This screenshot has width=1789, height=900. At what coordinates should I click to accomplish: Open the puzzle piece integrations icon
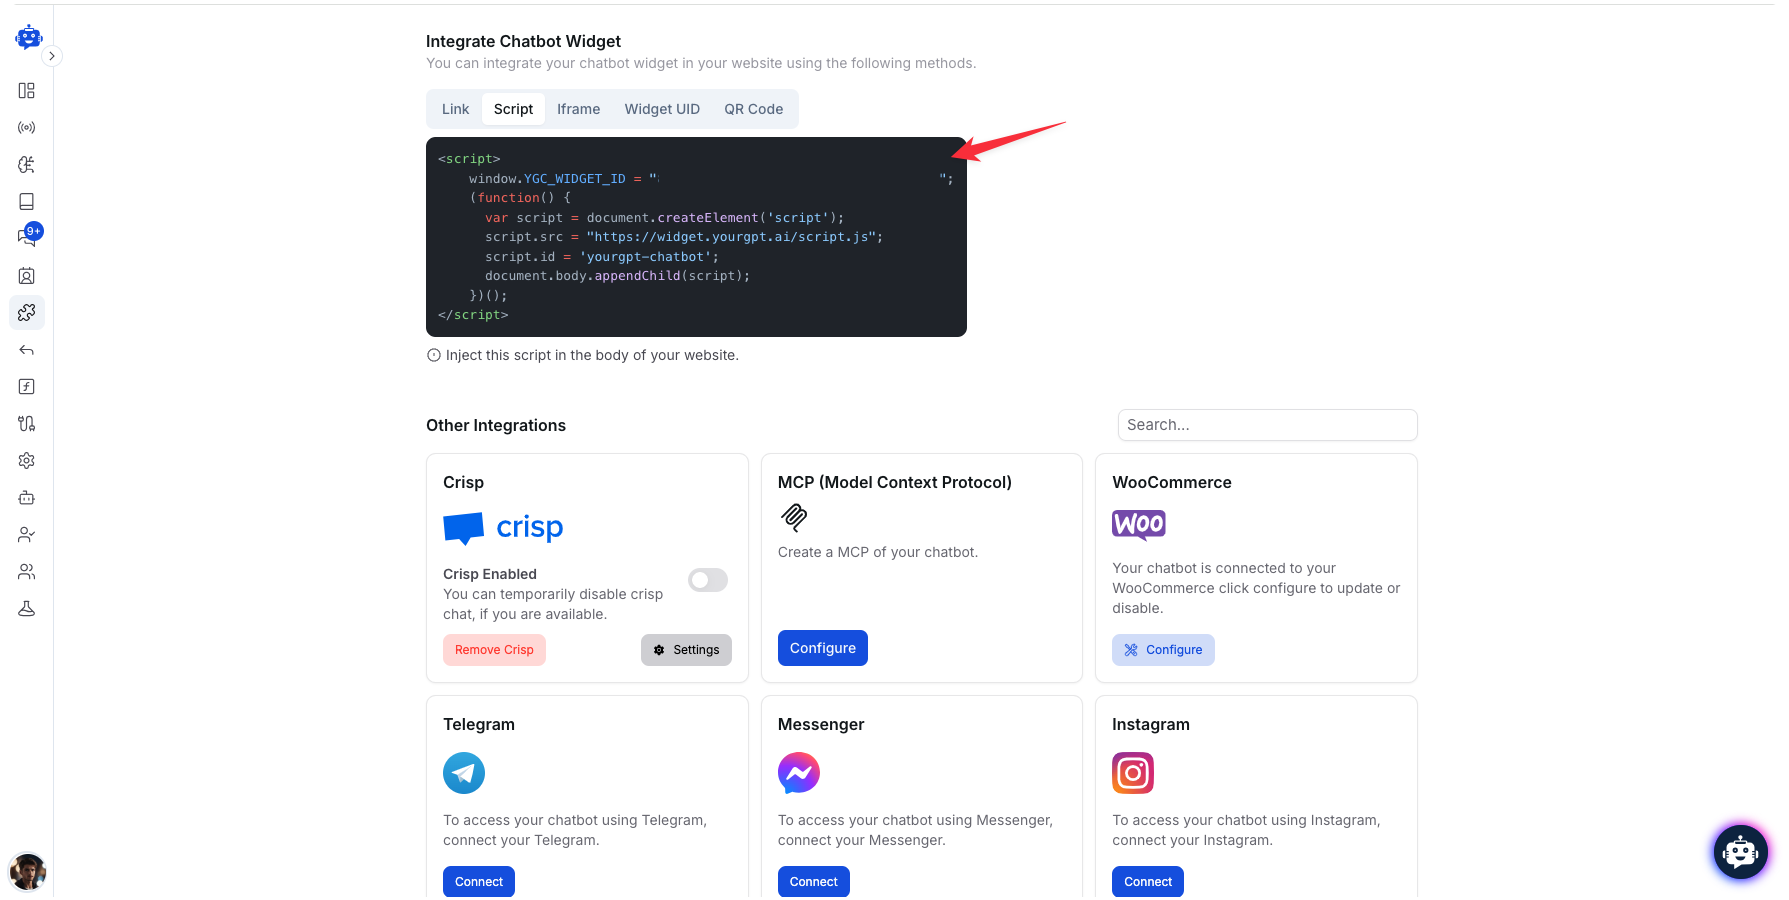(27, 313)
